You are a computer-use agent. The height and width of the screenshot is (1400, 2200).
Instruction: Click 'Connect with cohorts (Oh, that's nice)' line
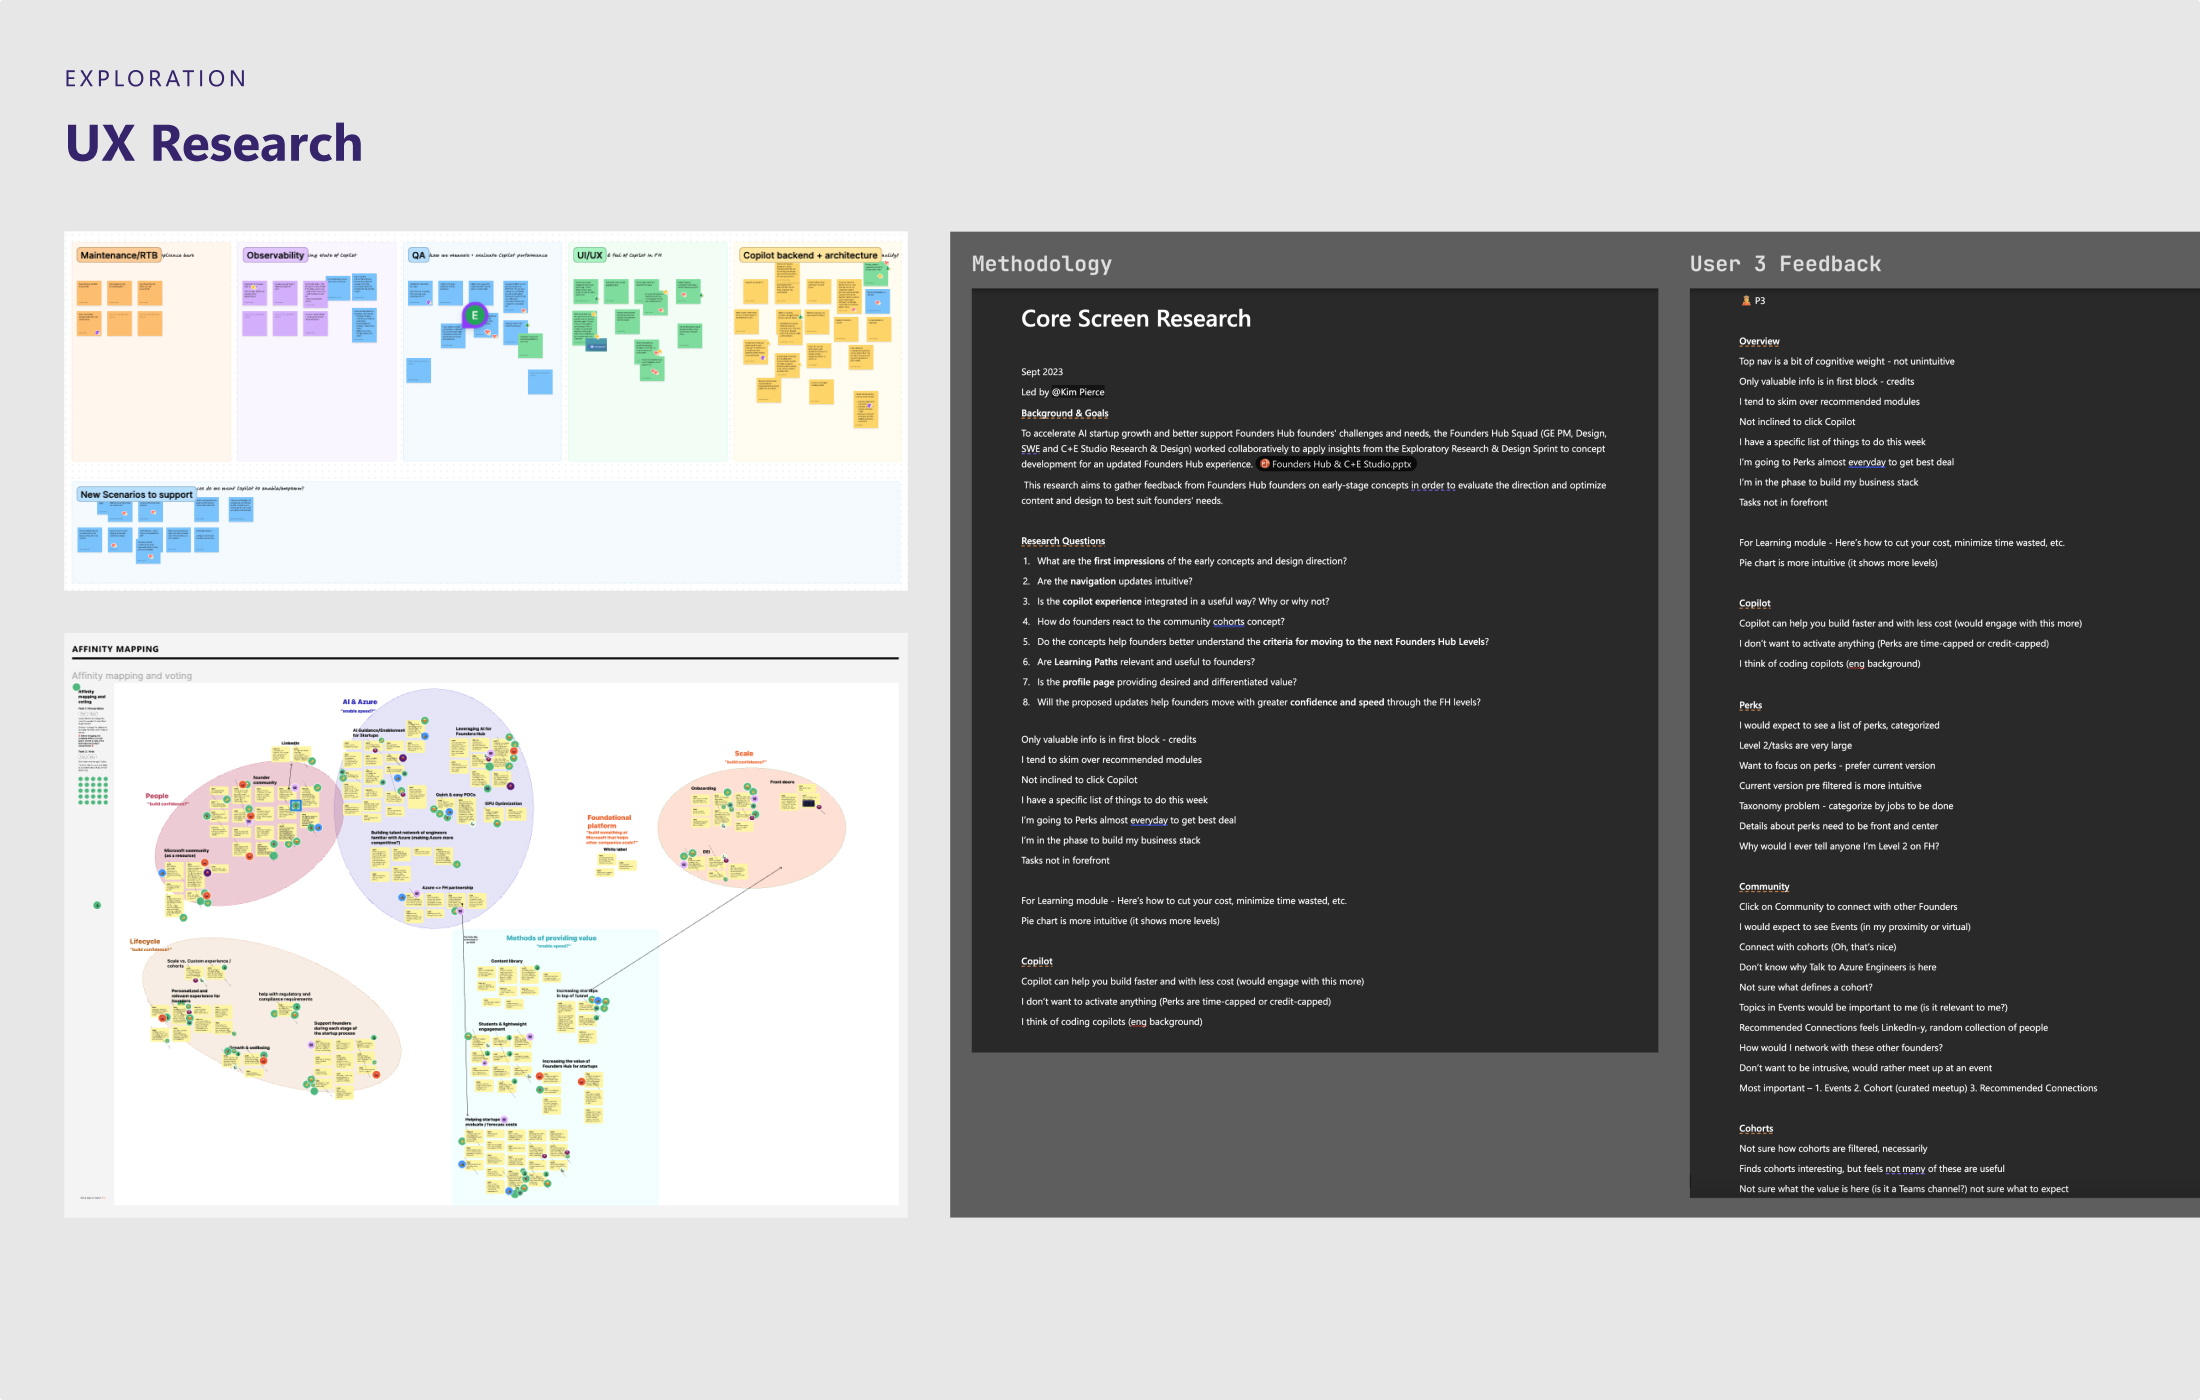point(1817,947)
